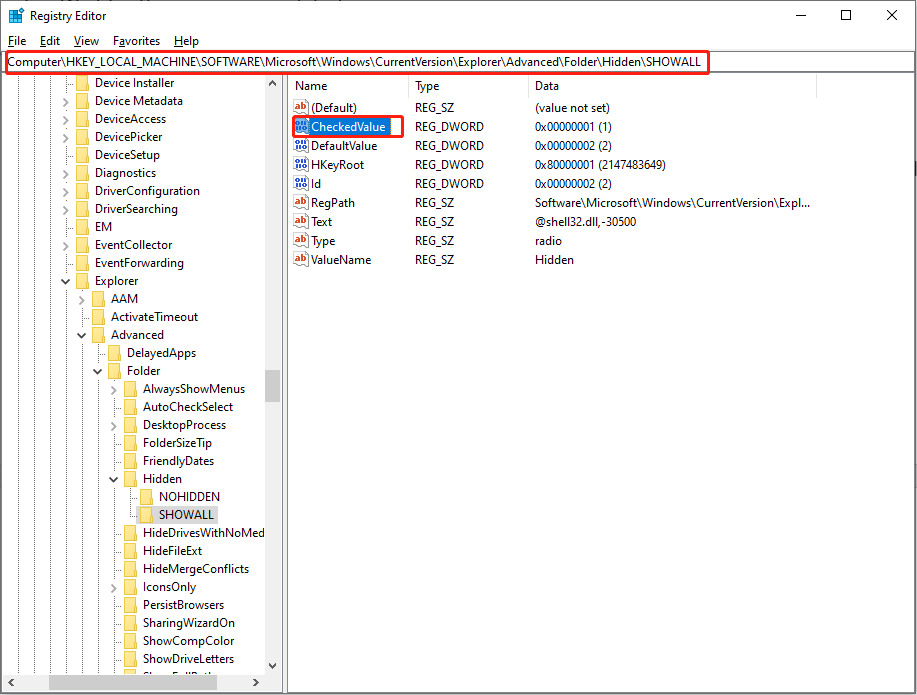Click the Registry Editor title bar icon

pos(16,16)
